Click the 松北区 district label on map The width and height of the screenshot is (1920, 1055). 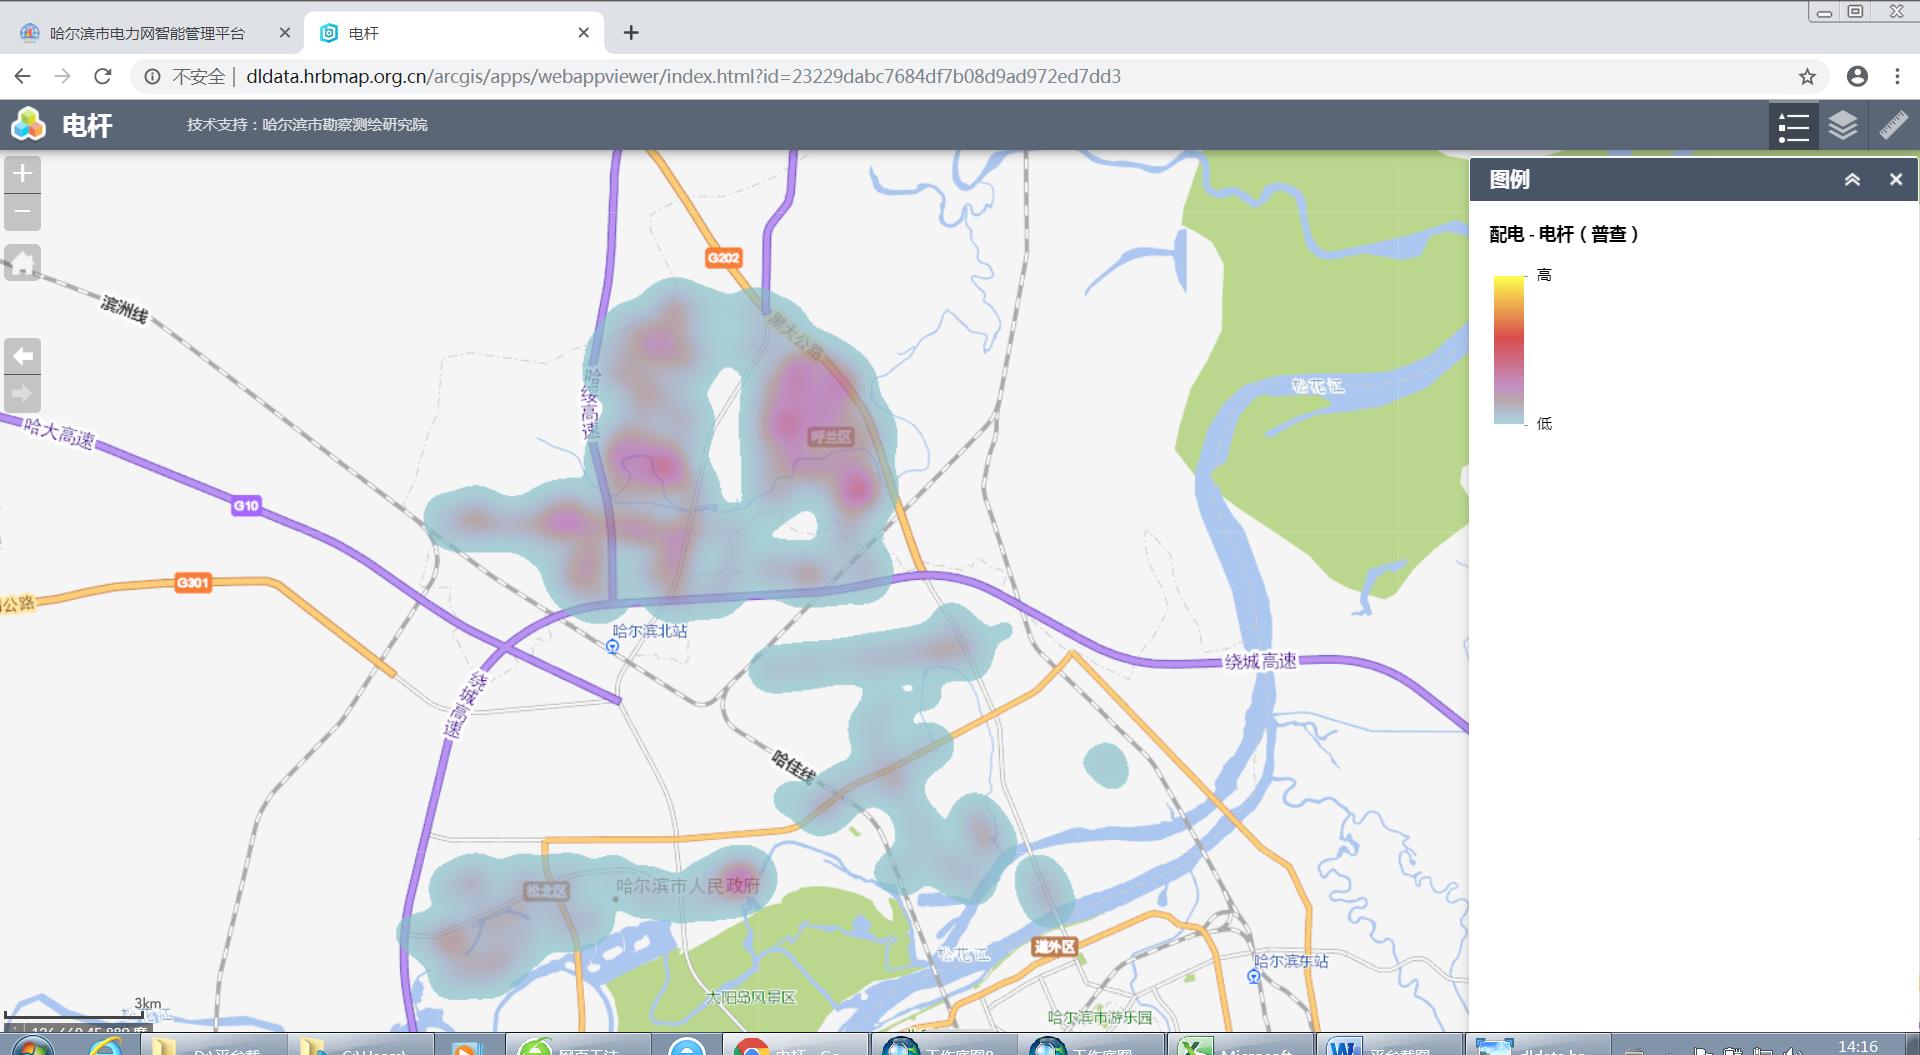pyautogui.click(x=547, y=890)
